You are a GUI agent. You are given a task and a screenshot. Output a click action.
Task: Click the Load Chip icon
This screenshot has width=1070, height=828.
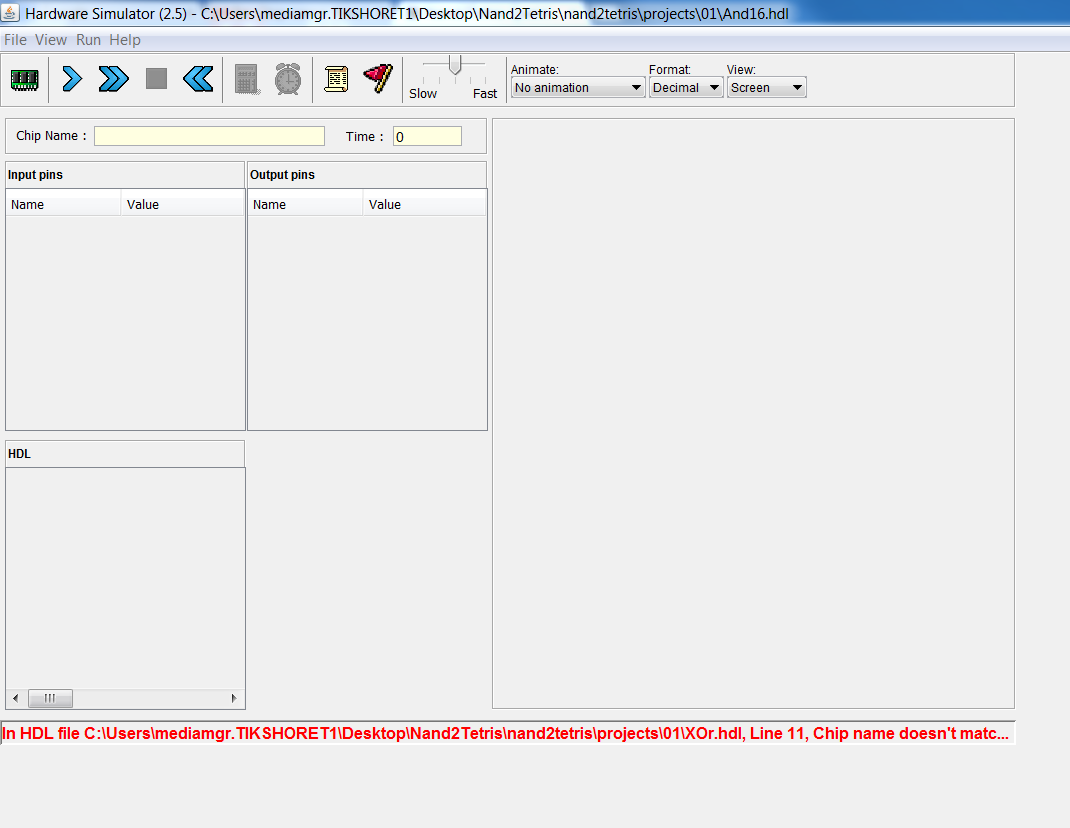(25, 80)
